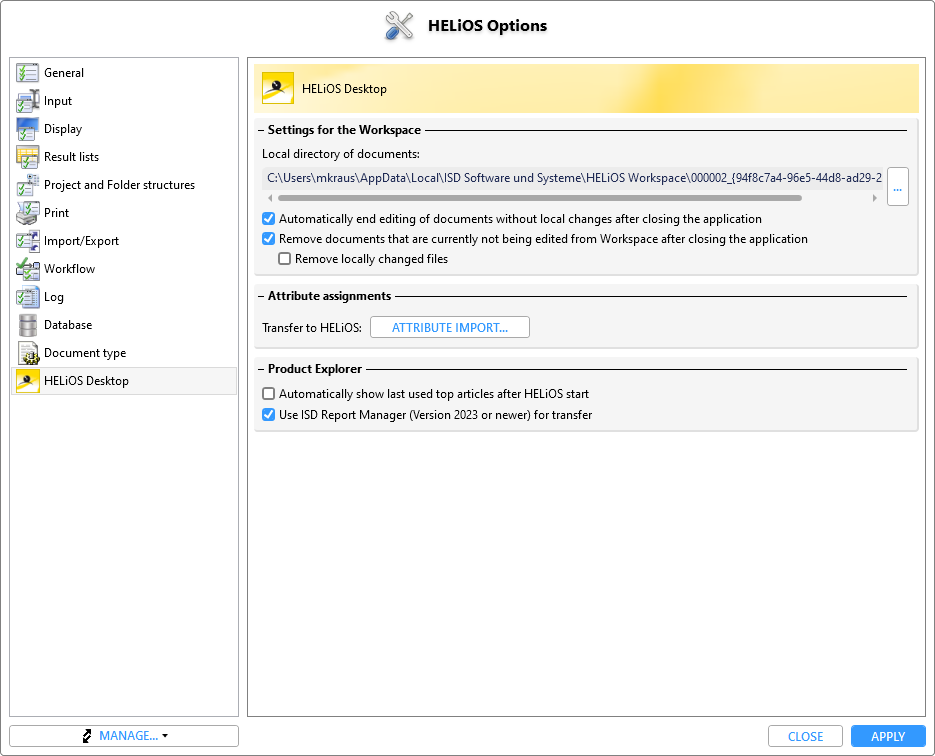The image size is (935, 756).
Task: Select Project and Folder structures
Action: pyautogui.click(x=124, y=185)
